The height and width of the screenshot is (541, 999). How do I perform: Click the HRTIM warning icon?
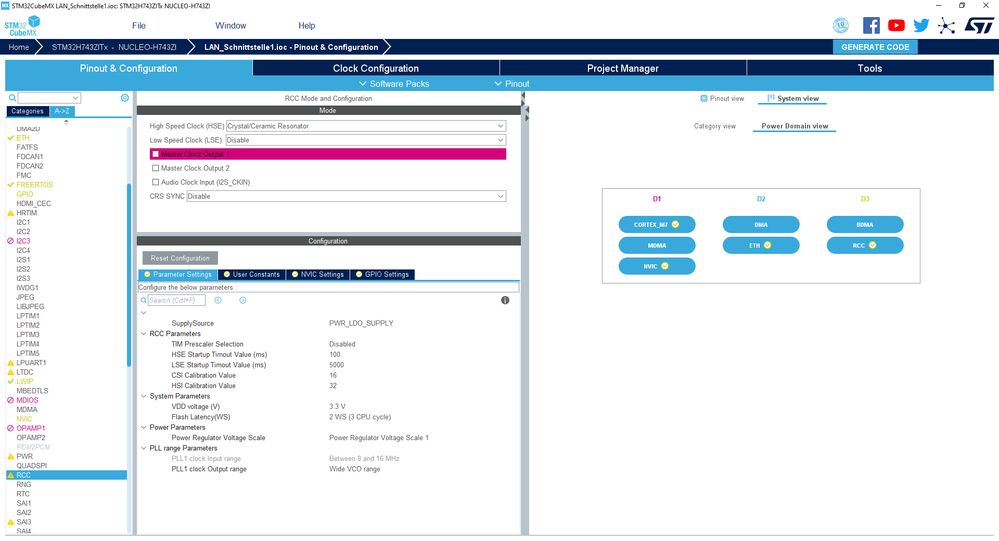(x=10, y=213)
